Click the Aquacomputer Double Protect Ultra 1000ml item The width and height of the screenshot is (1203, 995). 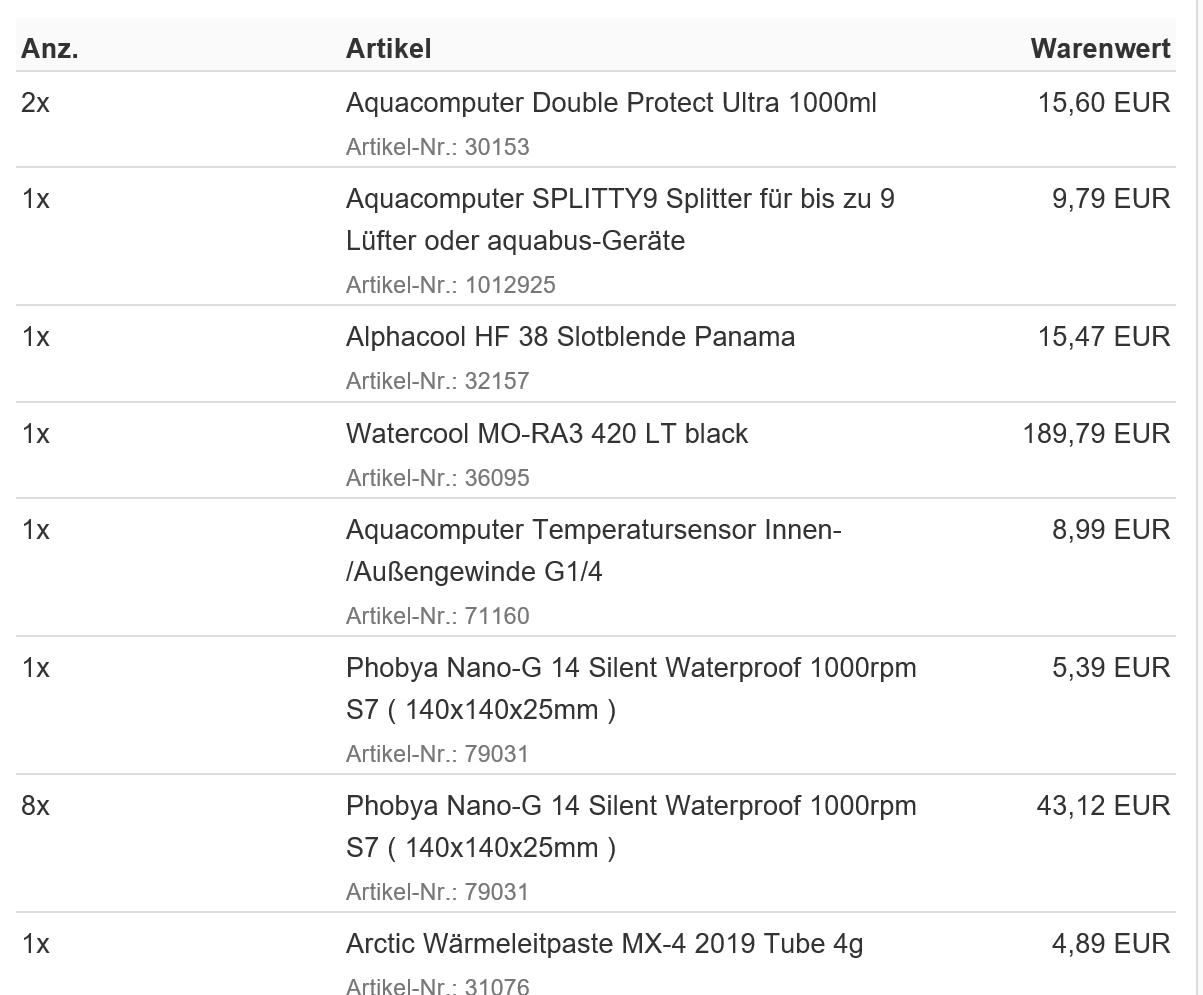click(611, 103)
